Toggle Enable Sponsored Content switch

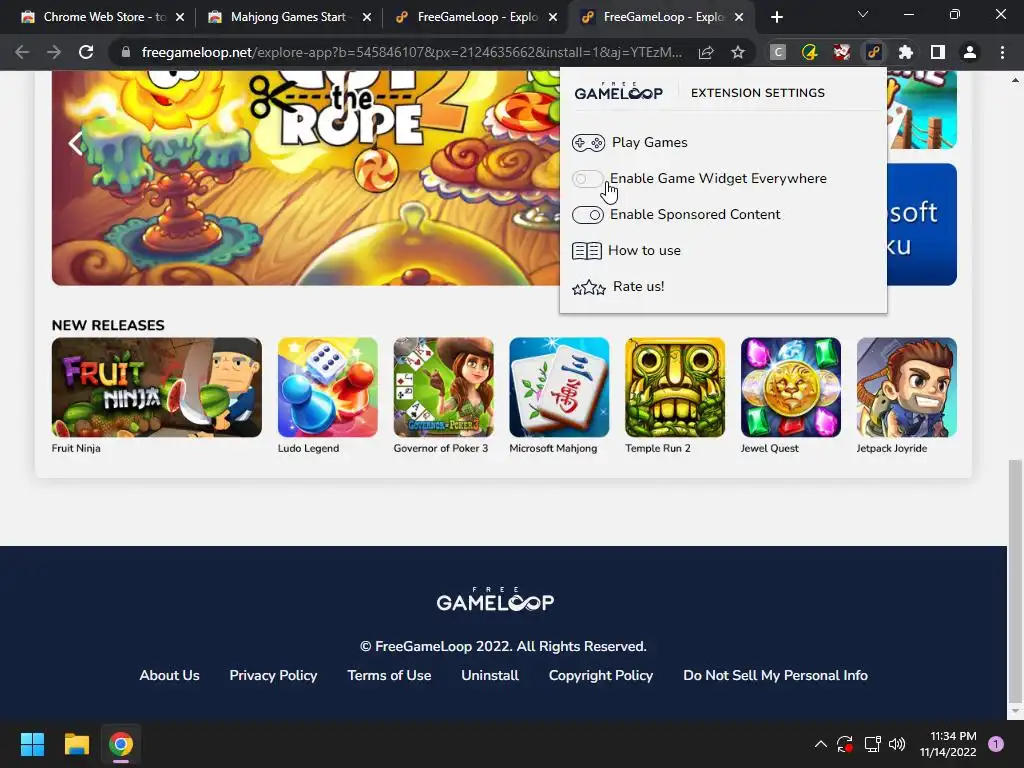point(587,215)
